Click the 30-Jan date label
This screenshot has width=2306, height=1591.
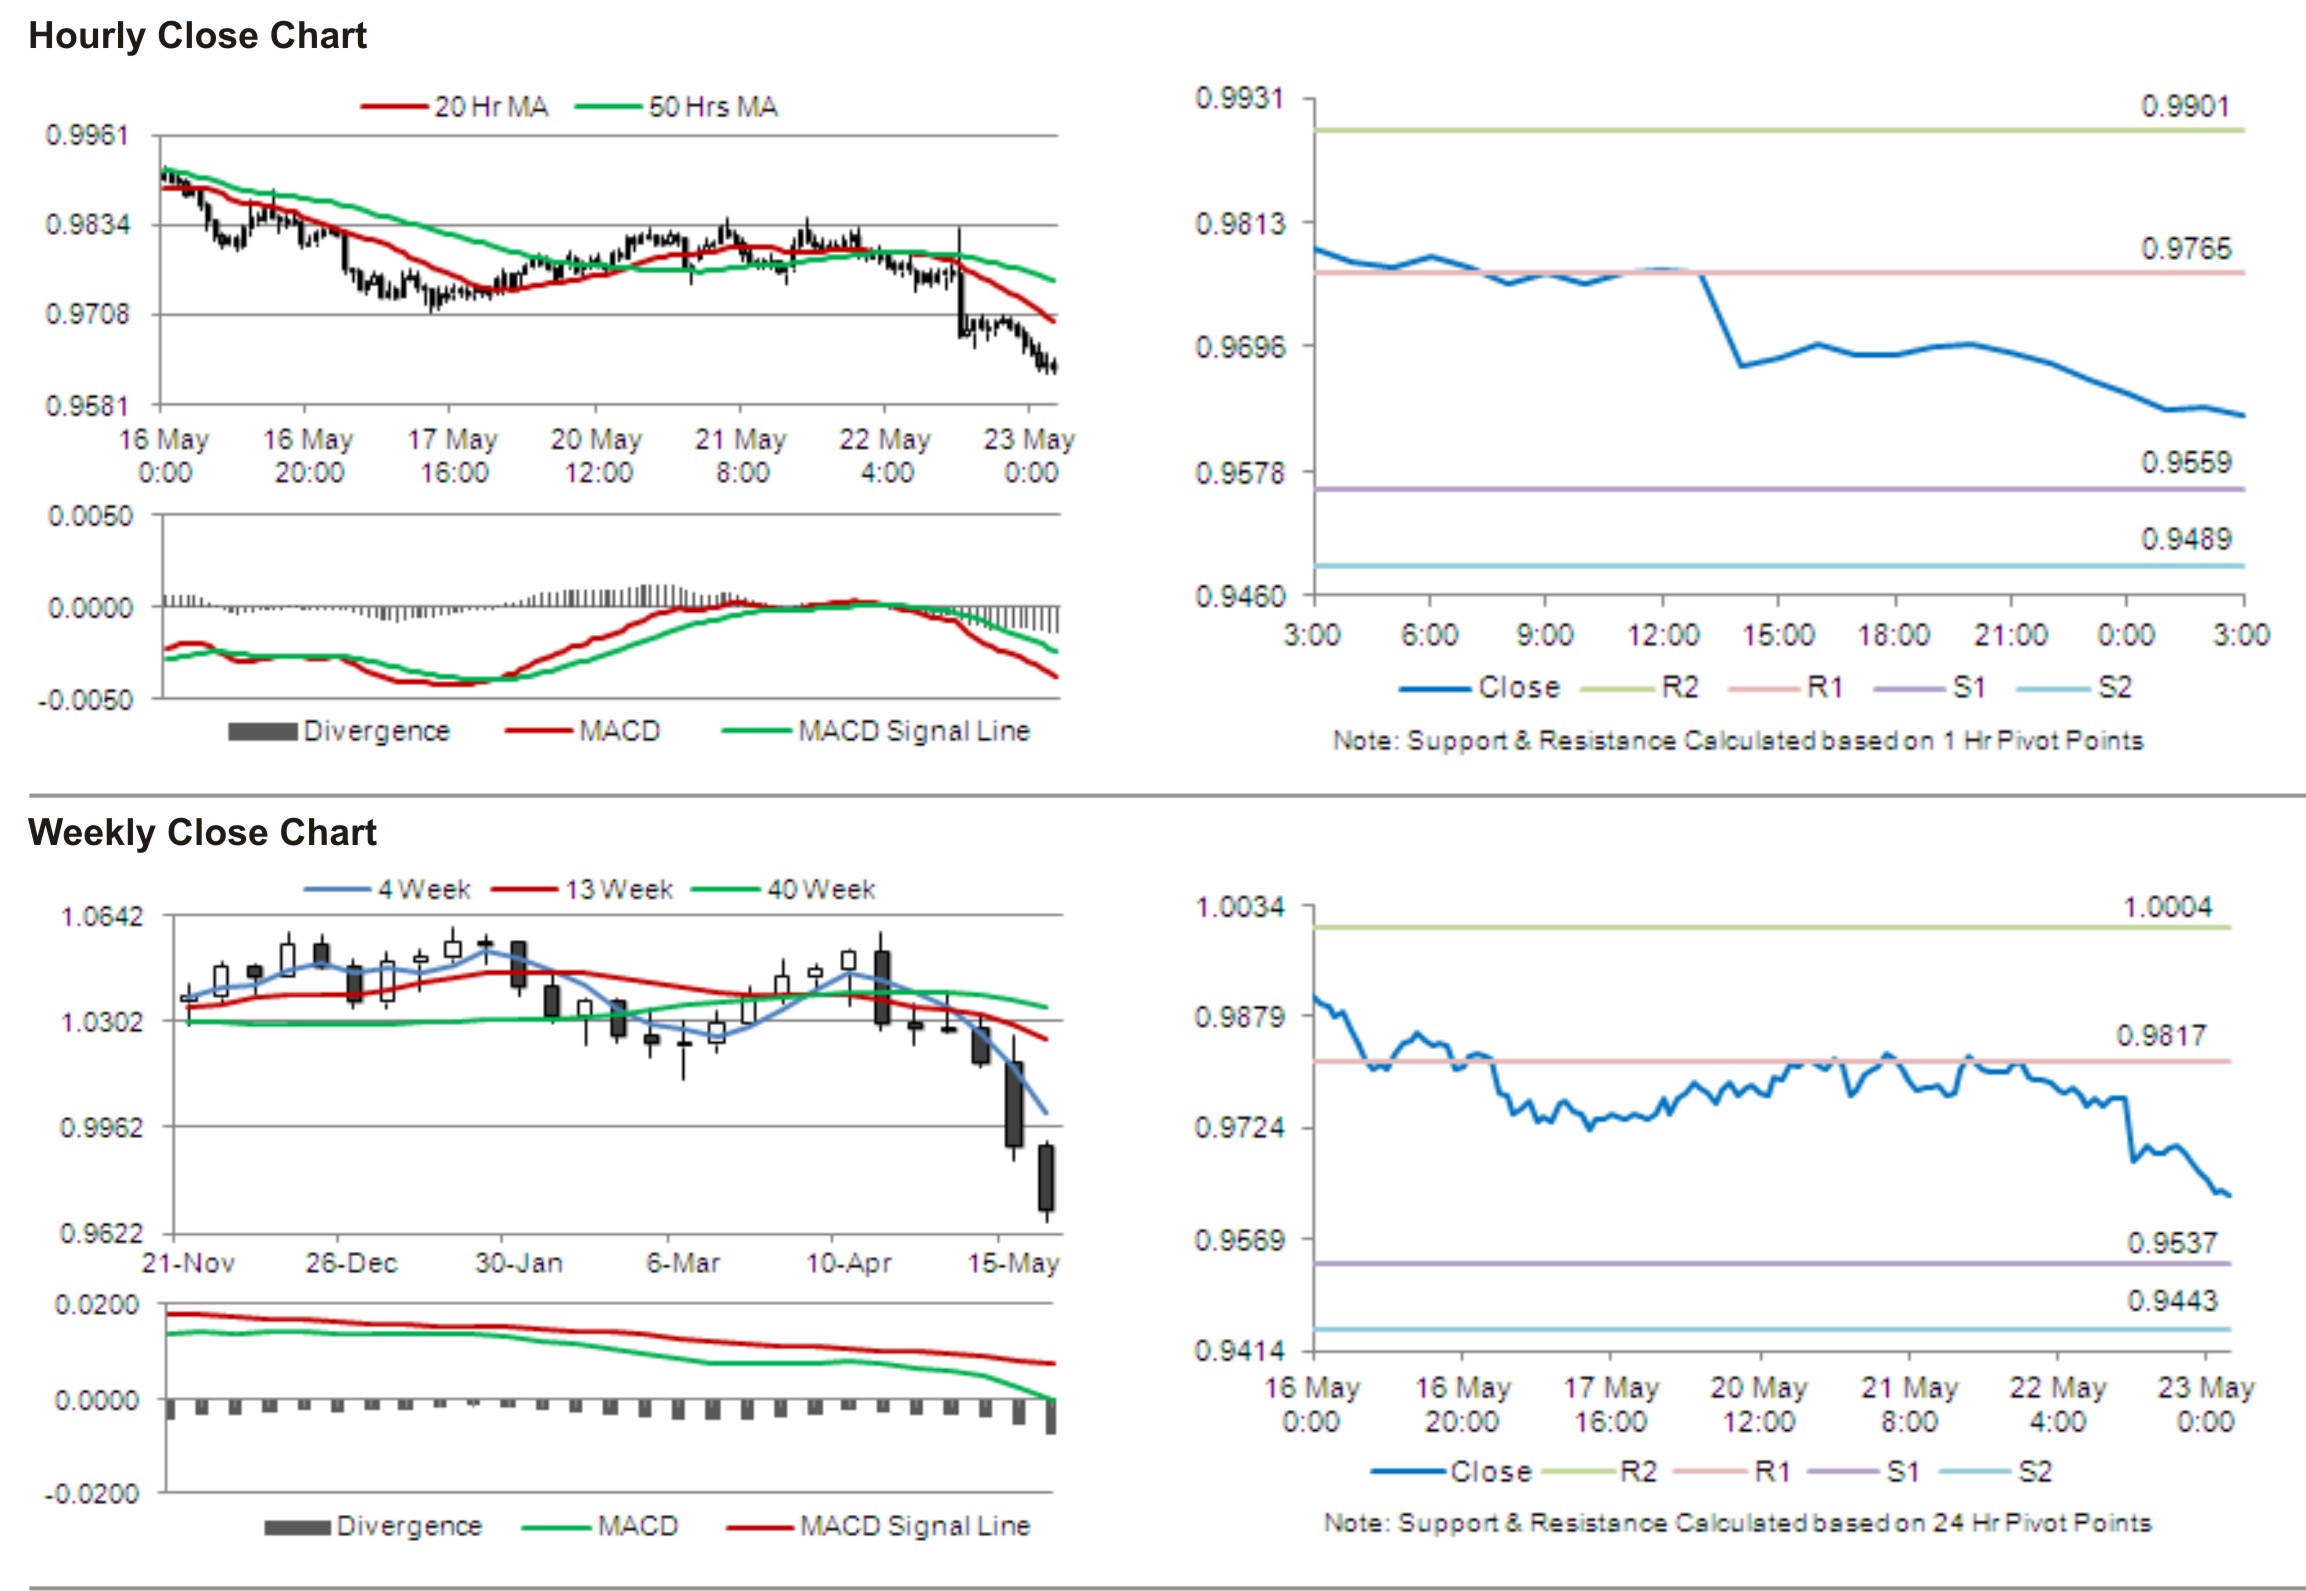pos(519,1263)
